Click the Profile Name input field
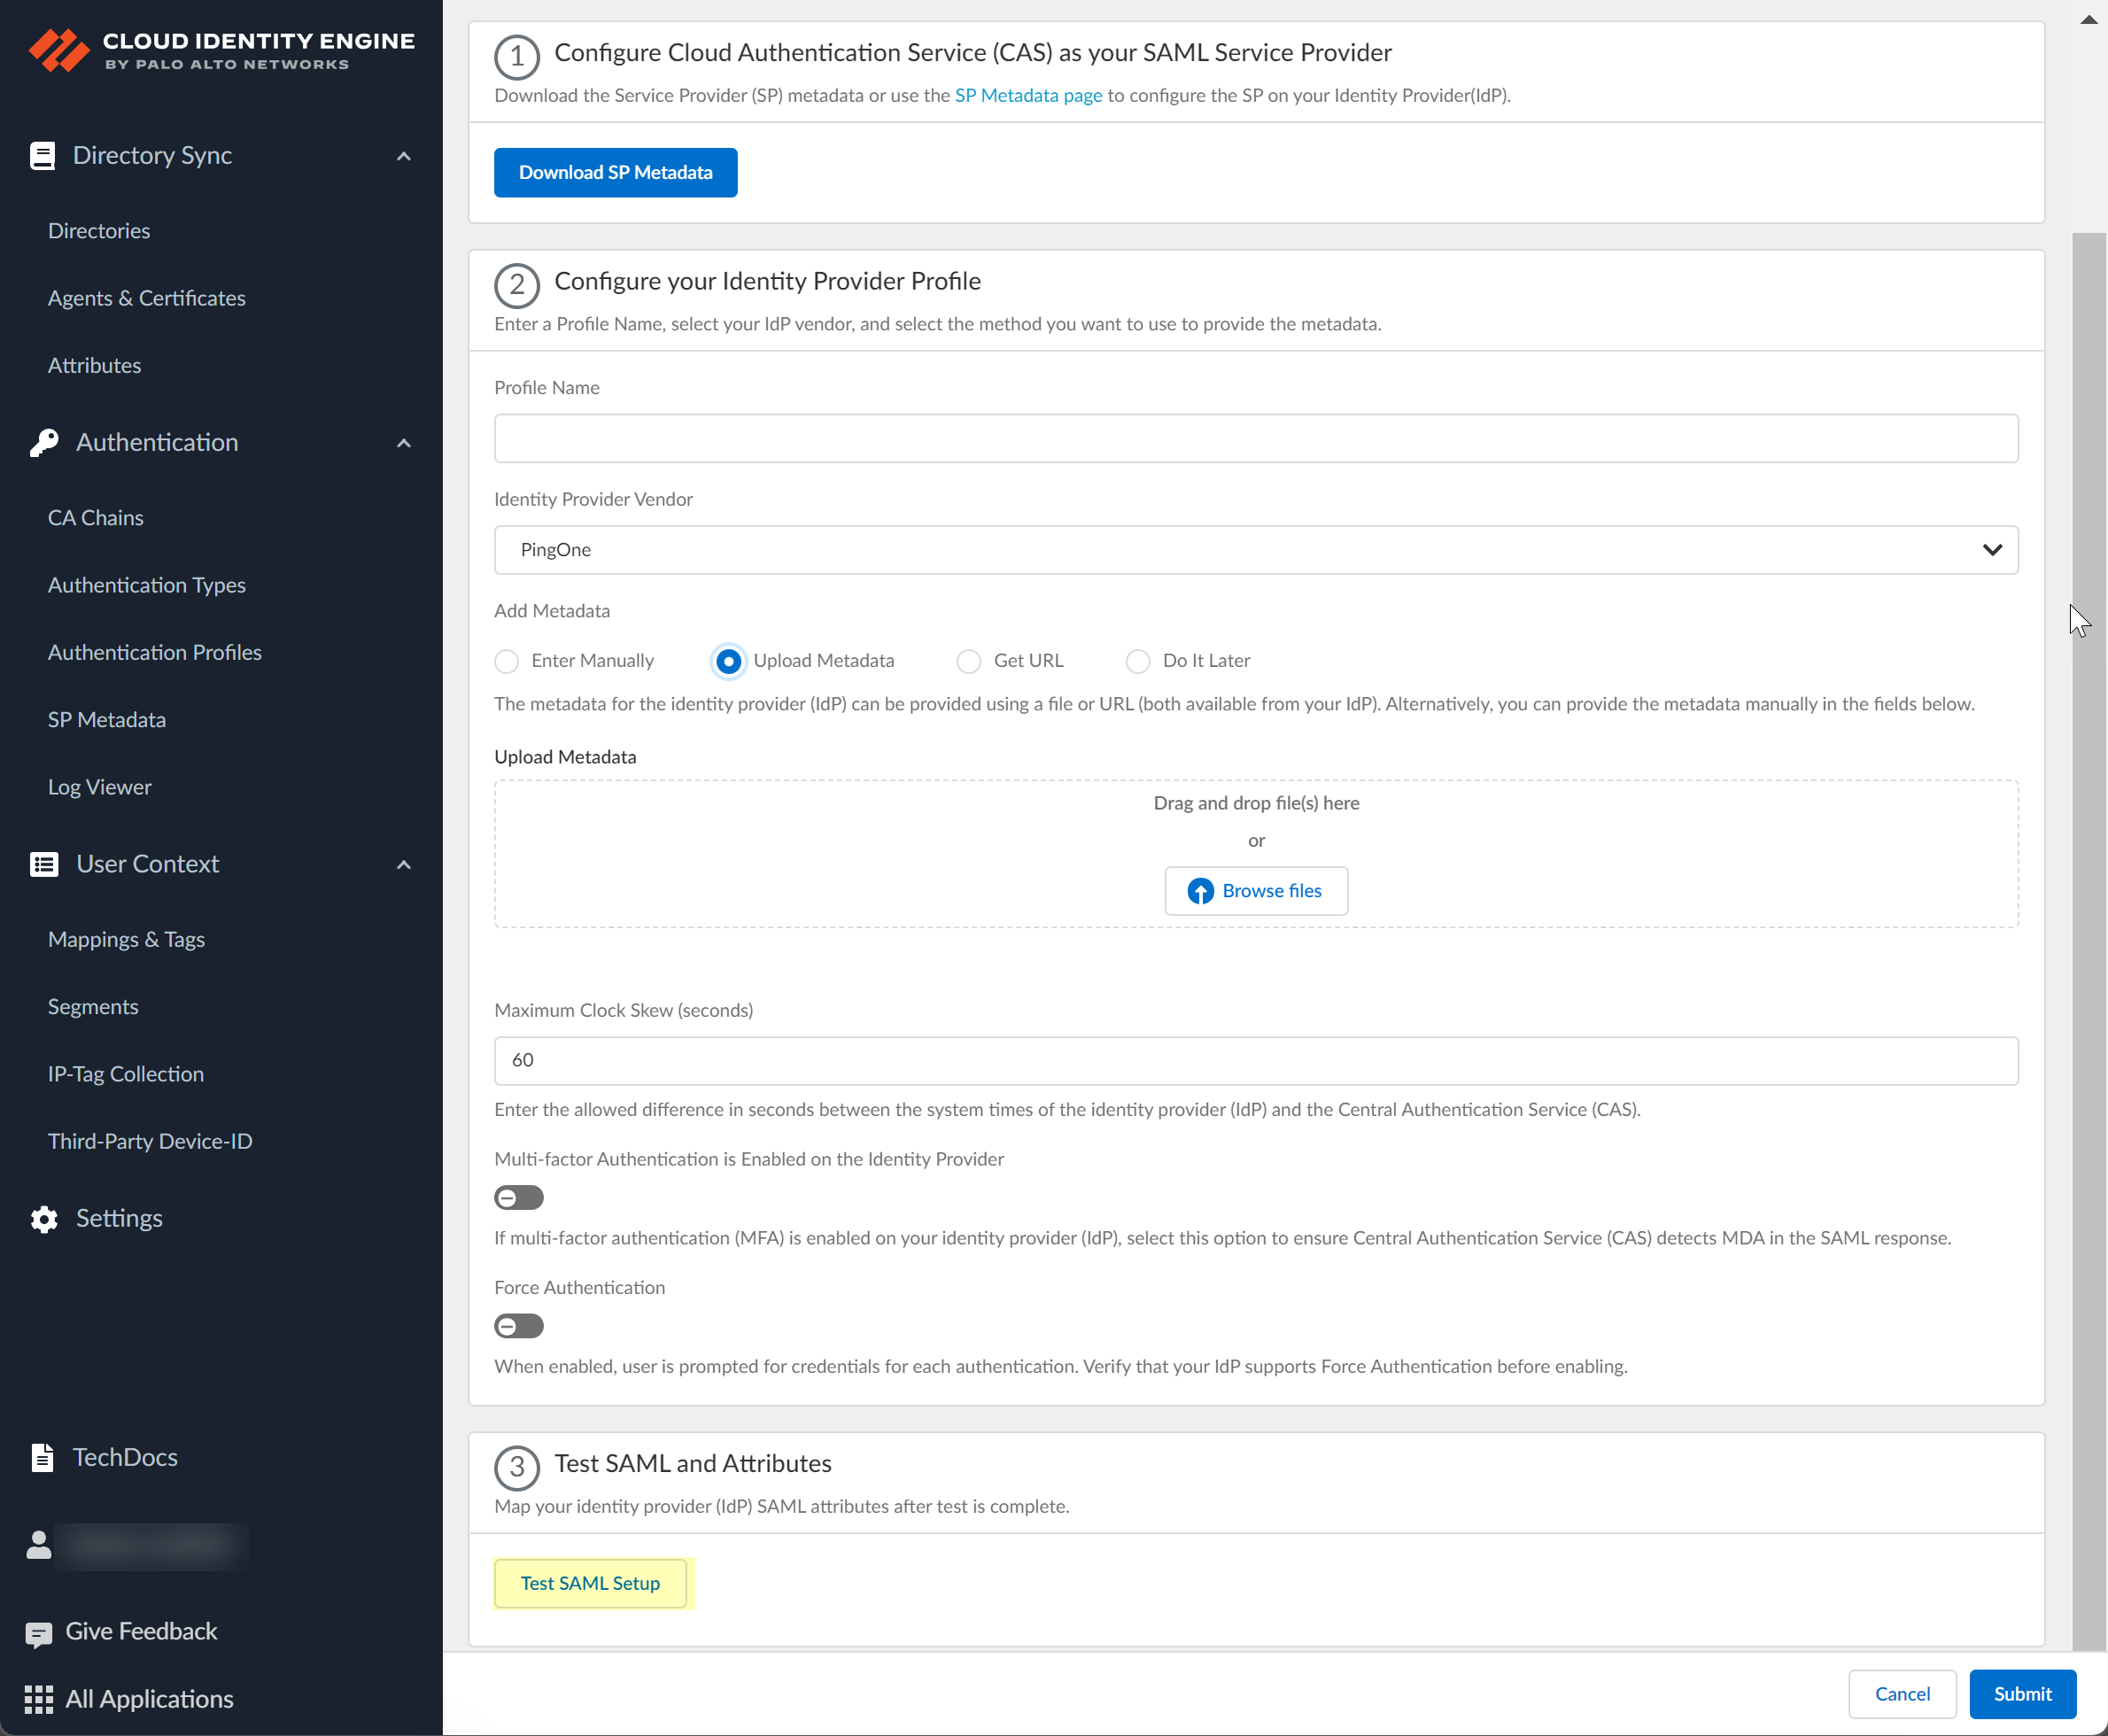The height and width of the screenshot is (1736, 2108). click(1255, 439)
